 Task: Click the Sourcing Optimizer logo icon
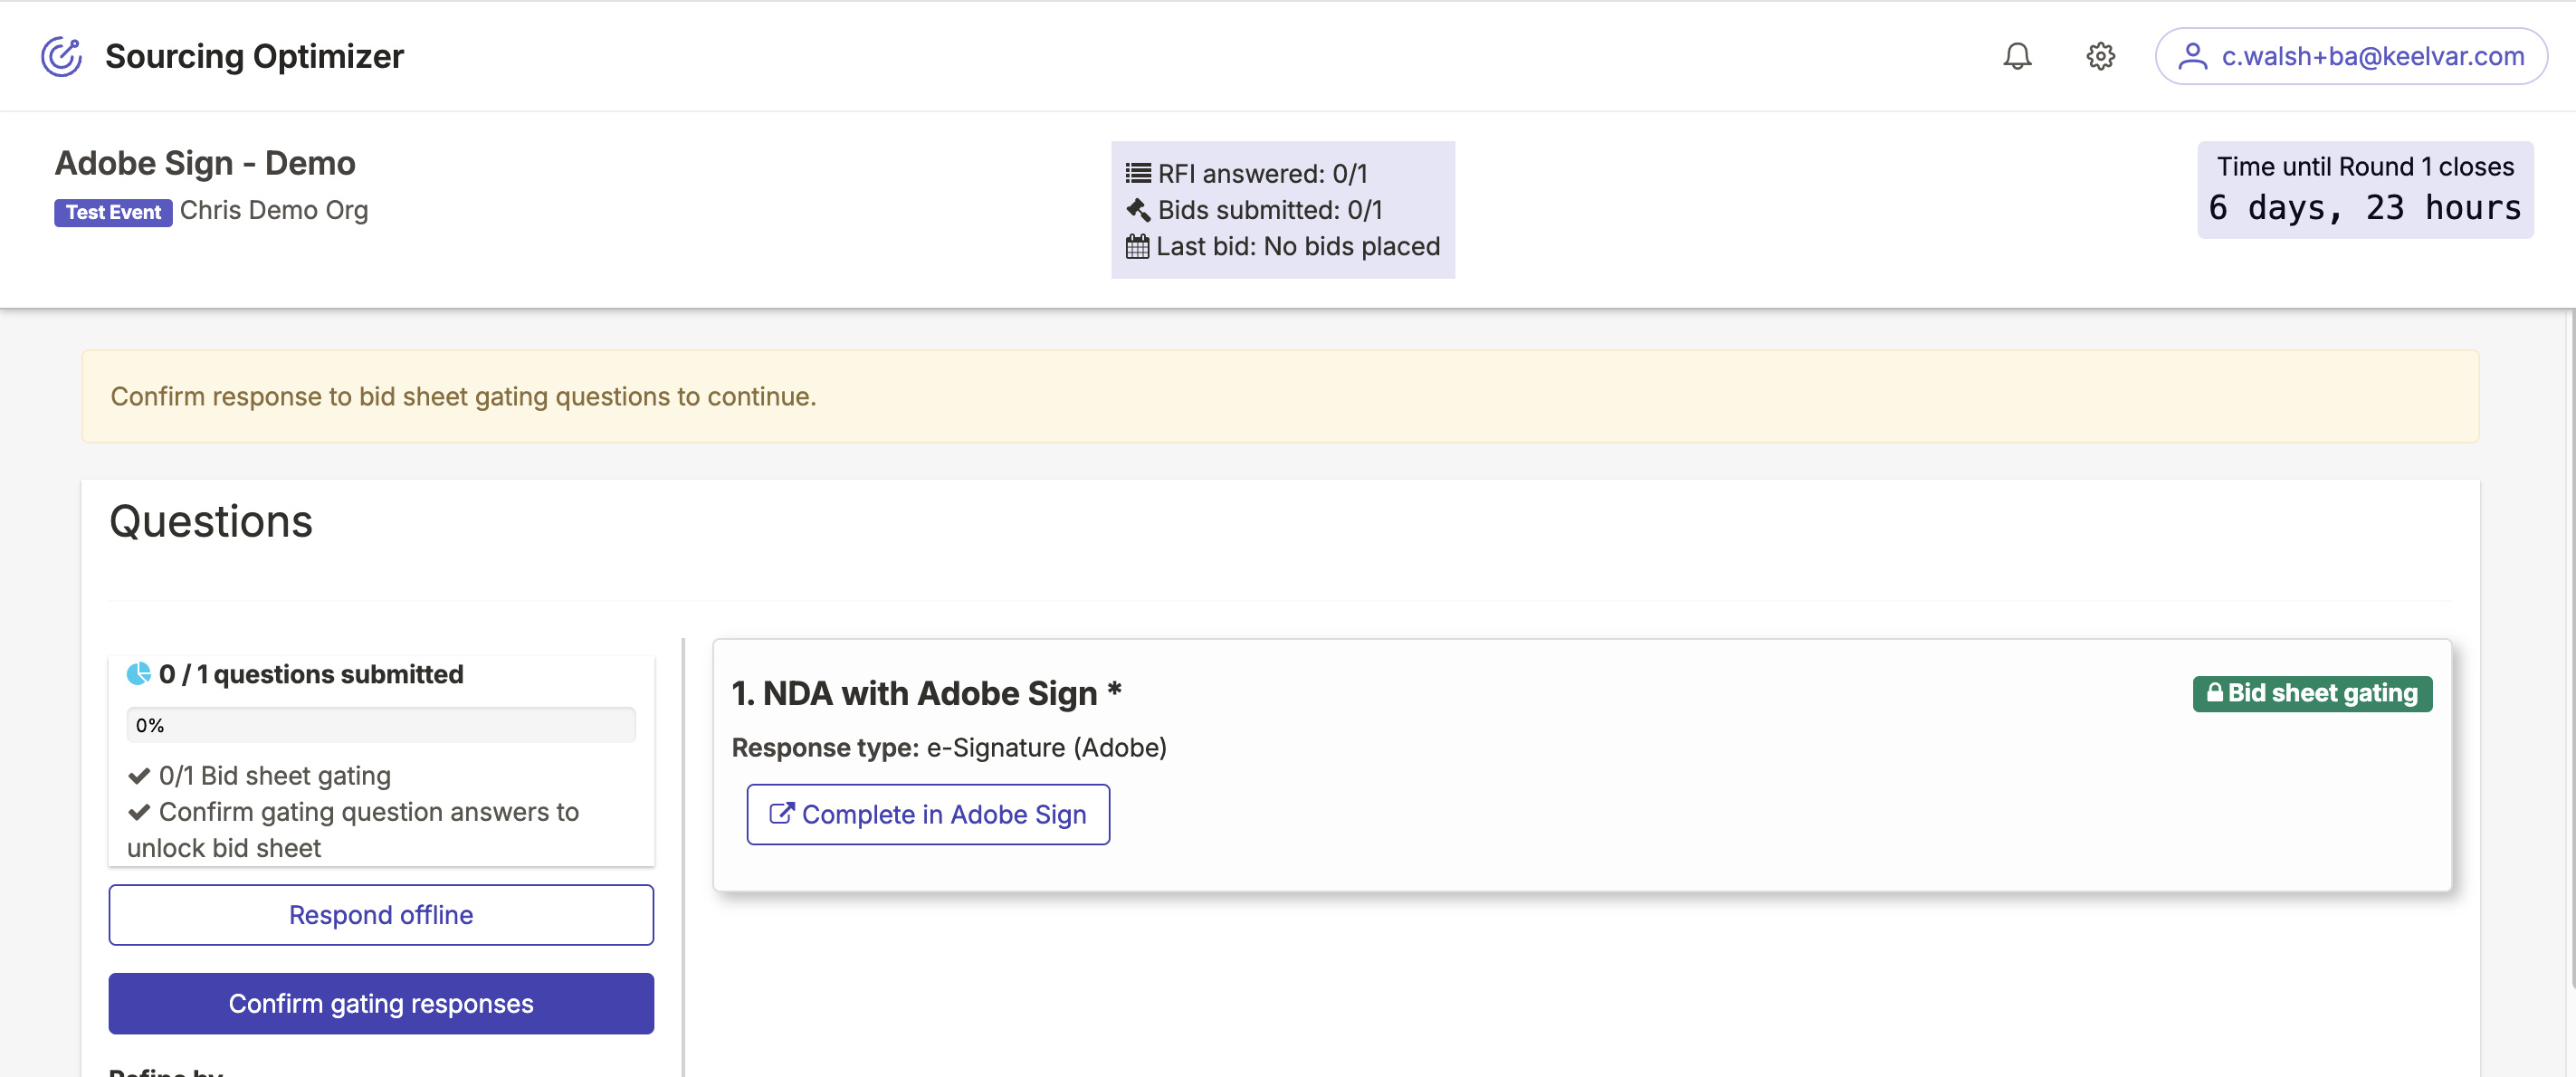coord(61,56)
